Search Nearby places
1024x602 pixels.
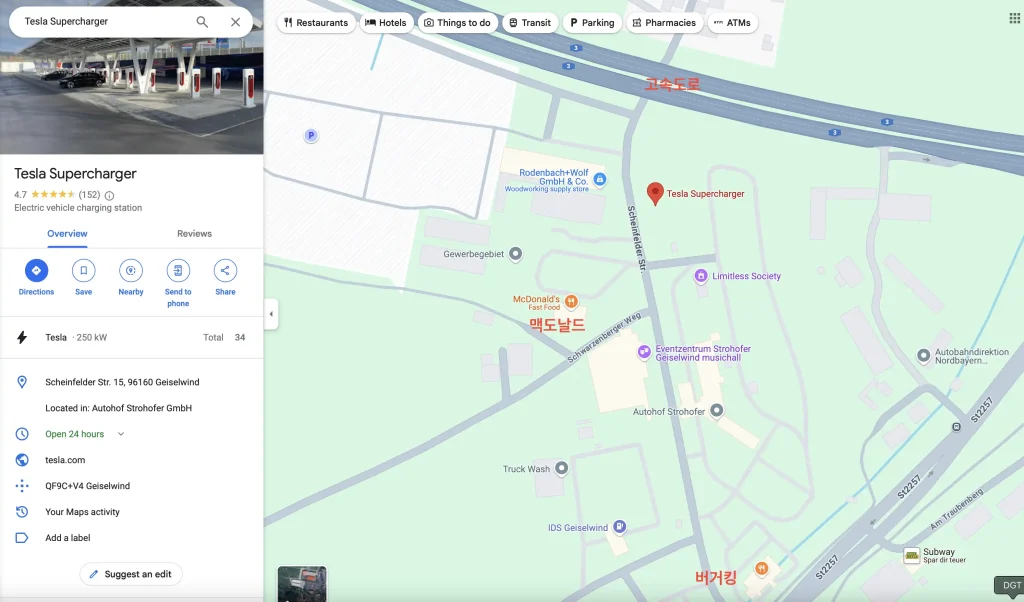[x=131, y=277]
